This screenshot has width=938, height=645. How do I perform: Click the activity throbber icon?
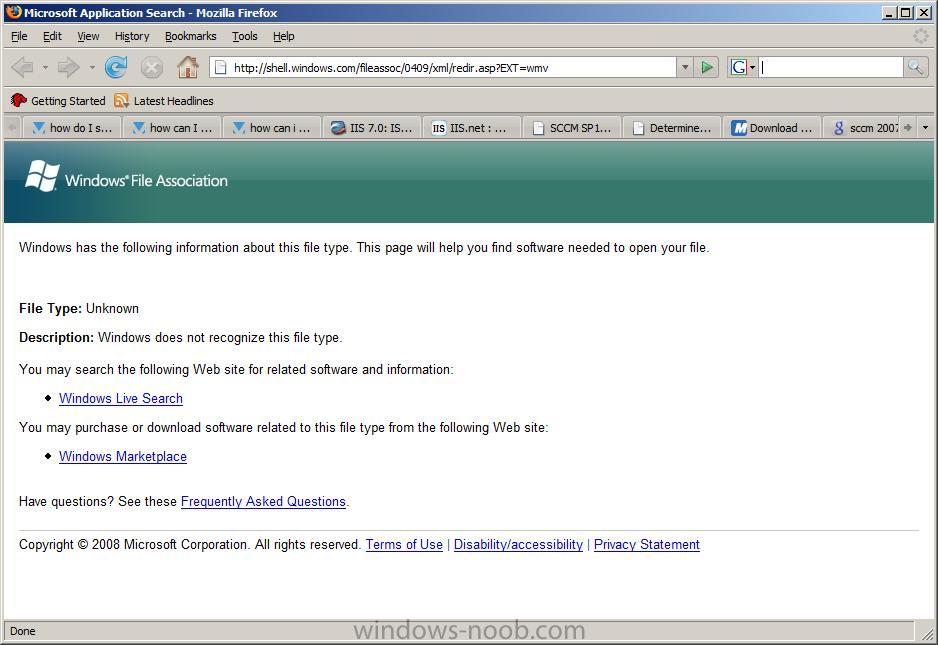pyautogui.click(x=921, y=36)
